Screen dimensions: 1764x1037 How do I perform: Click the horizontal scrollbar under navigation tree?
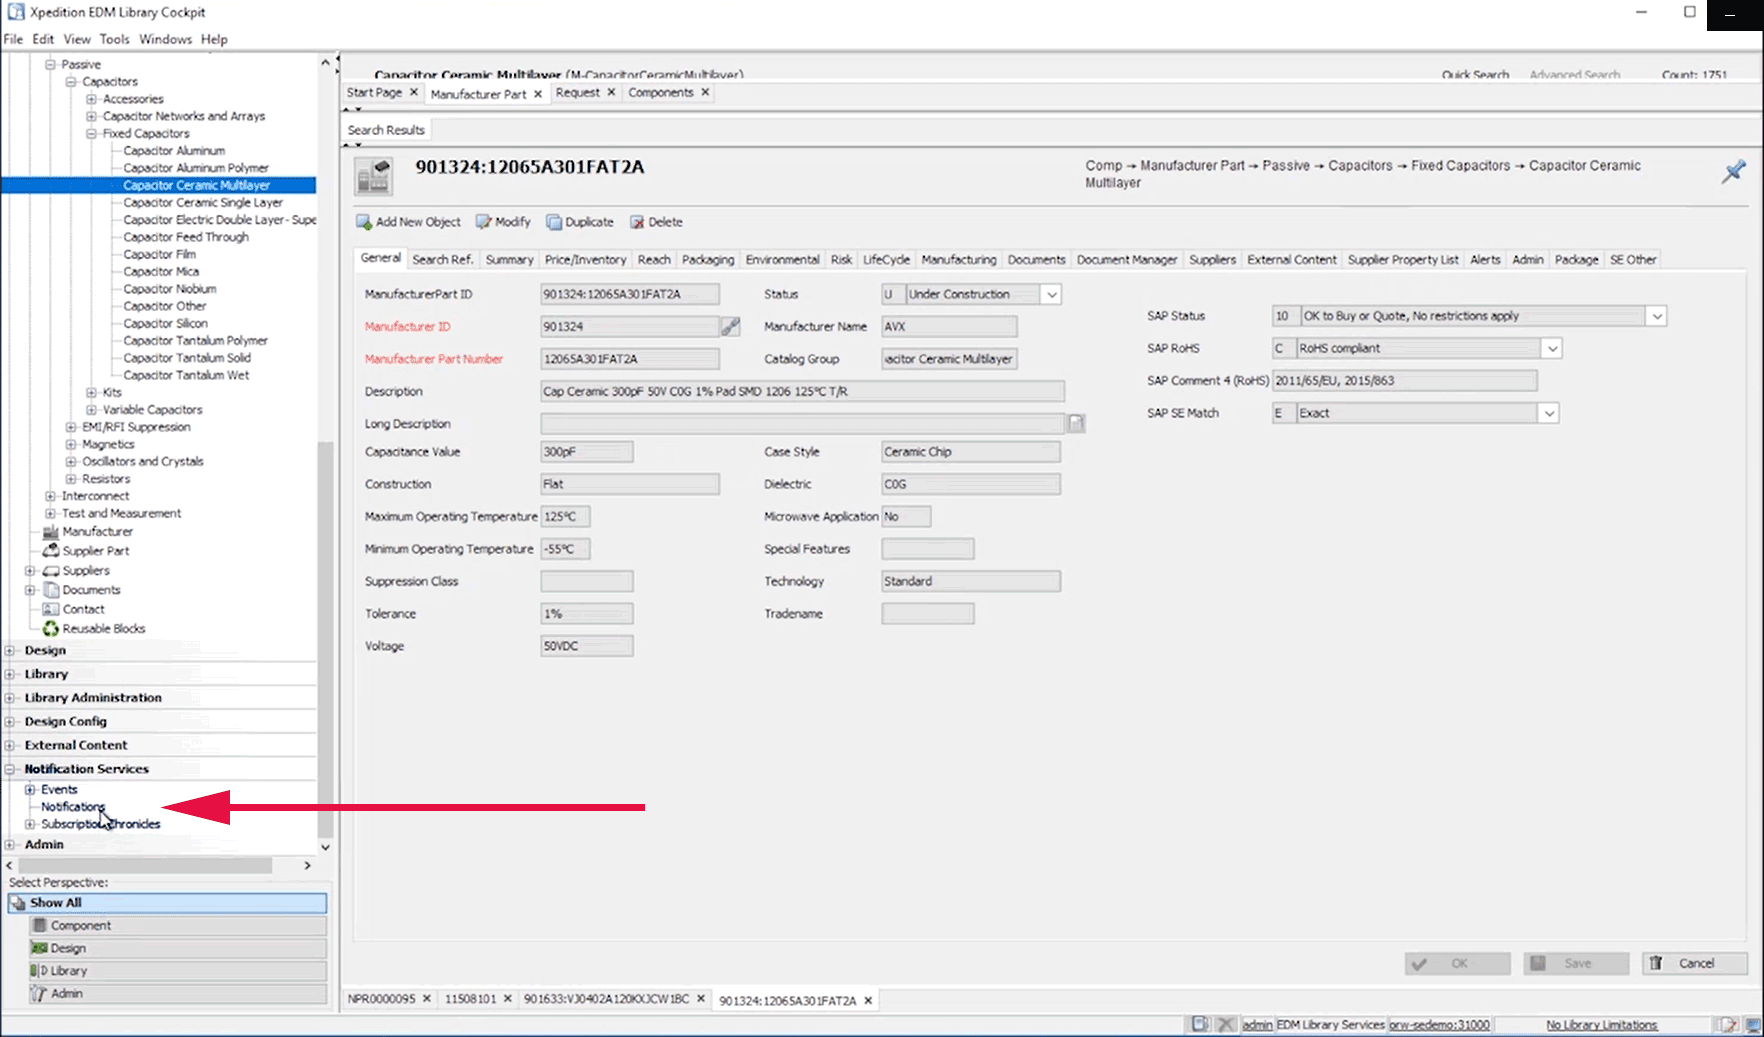pos(145,865)
